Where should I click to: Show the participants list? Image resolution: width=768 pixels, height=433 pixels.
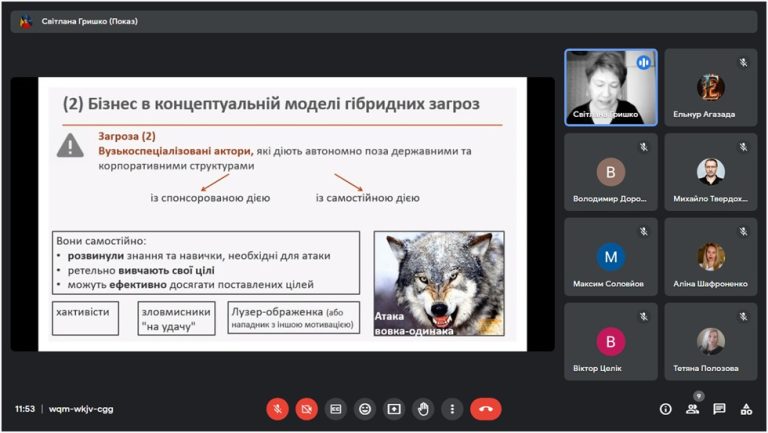[x=693, y=409]
